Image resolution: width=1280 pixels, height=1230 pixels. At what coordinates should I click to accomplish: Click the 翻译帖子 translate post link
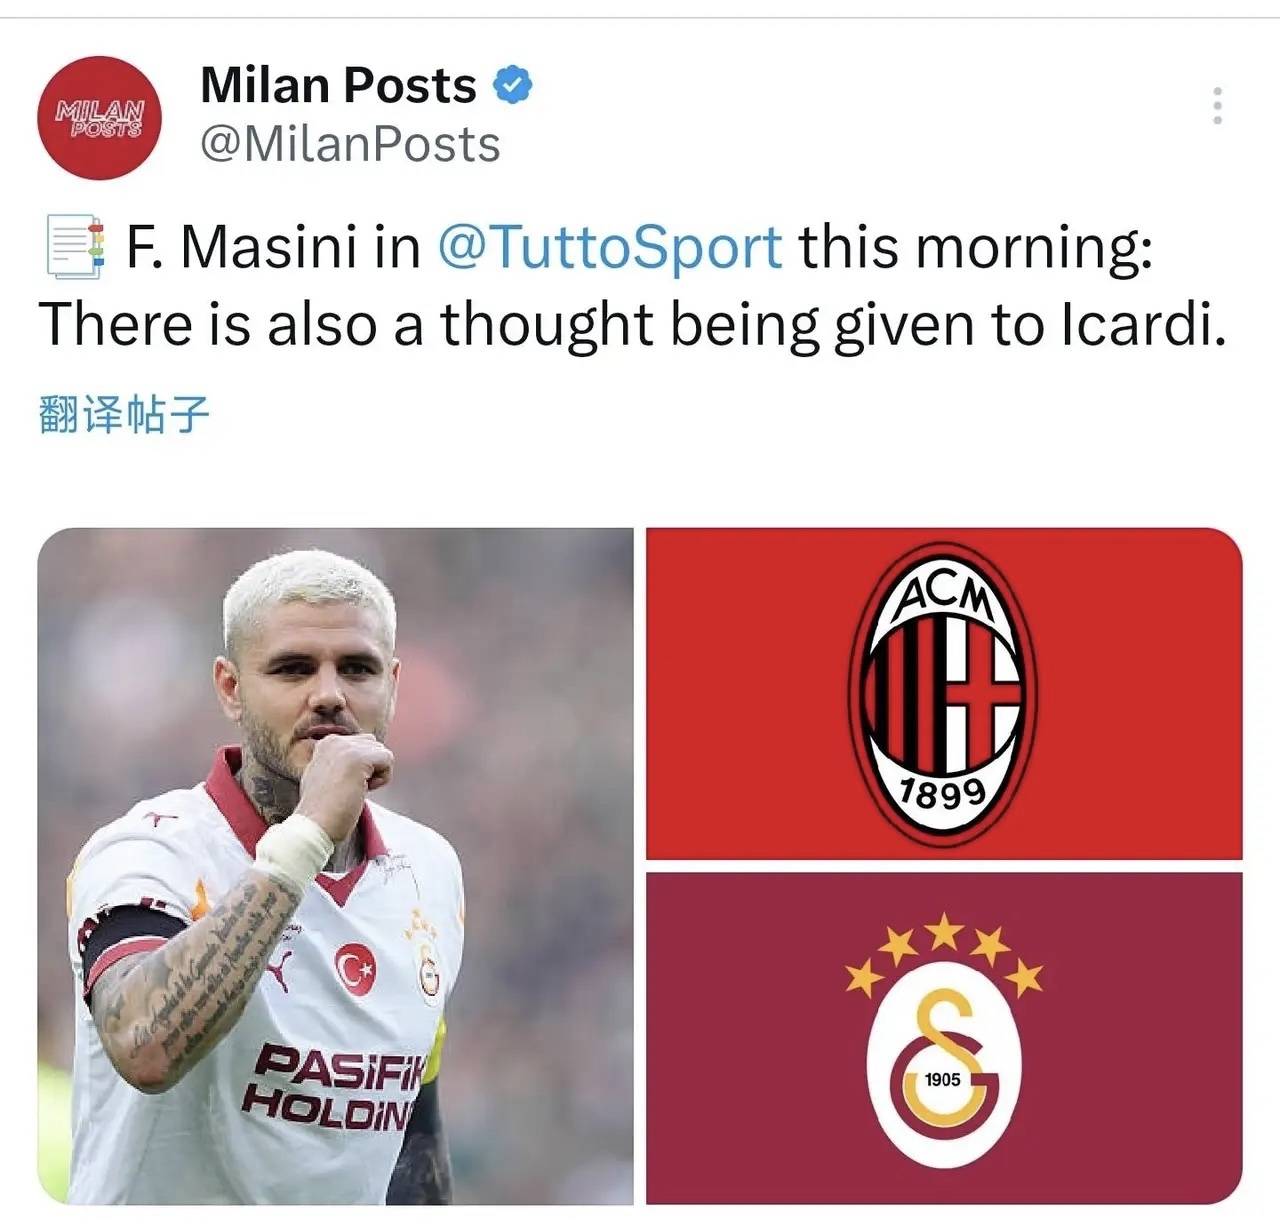(x=125, y=414)
